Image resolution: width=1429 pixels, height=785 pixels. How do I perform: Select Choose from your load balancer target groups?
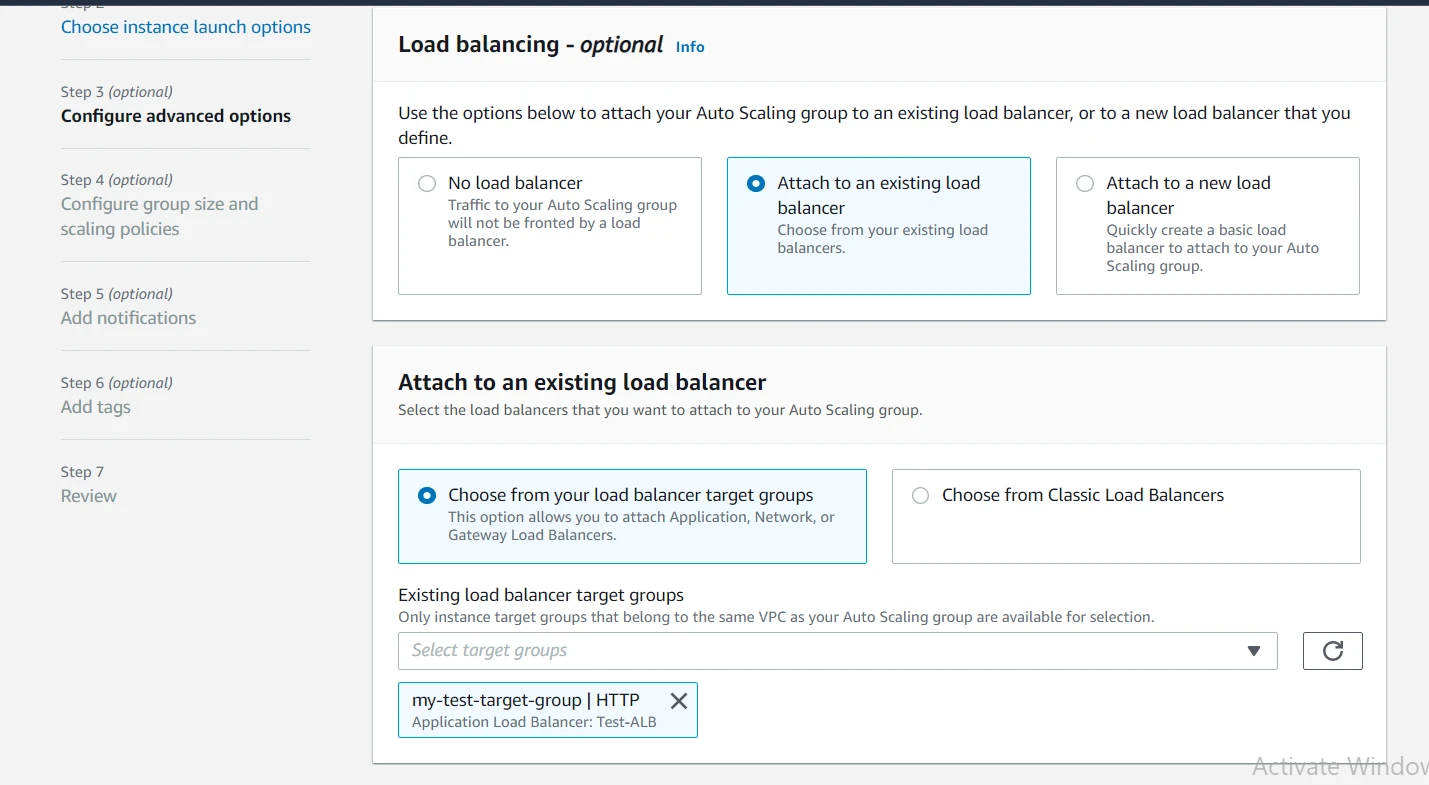427,494
